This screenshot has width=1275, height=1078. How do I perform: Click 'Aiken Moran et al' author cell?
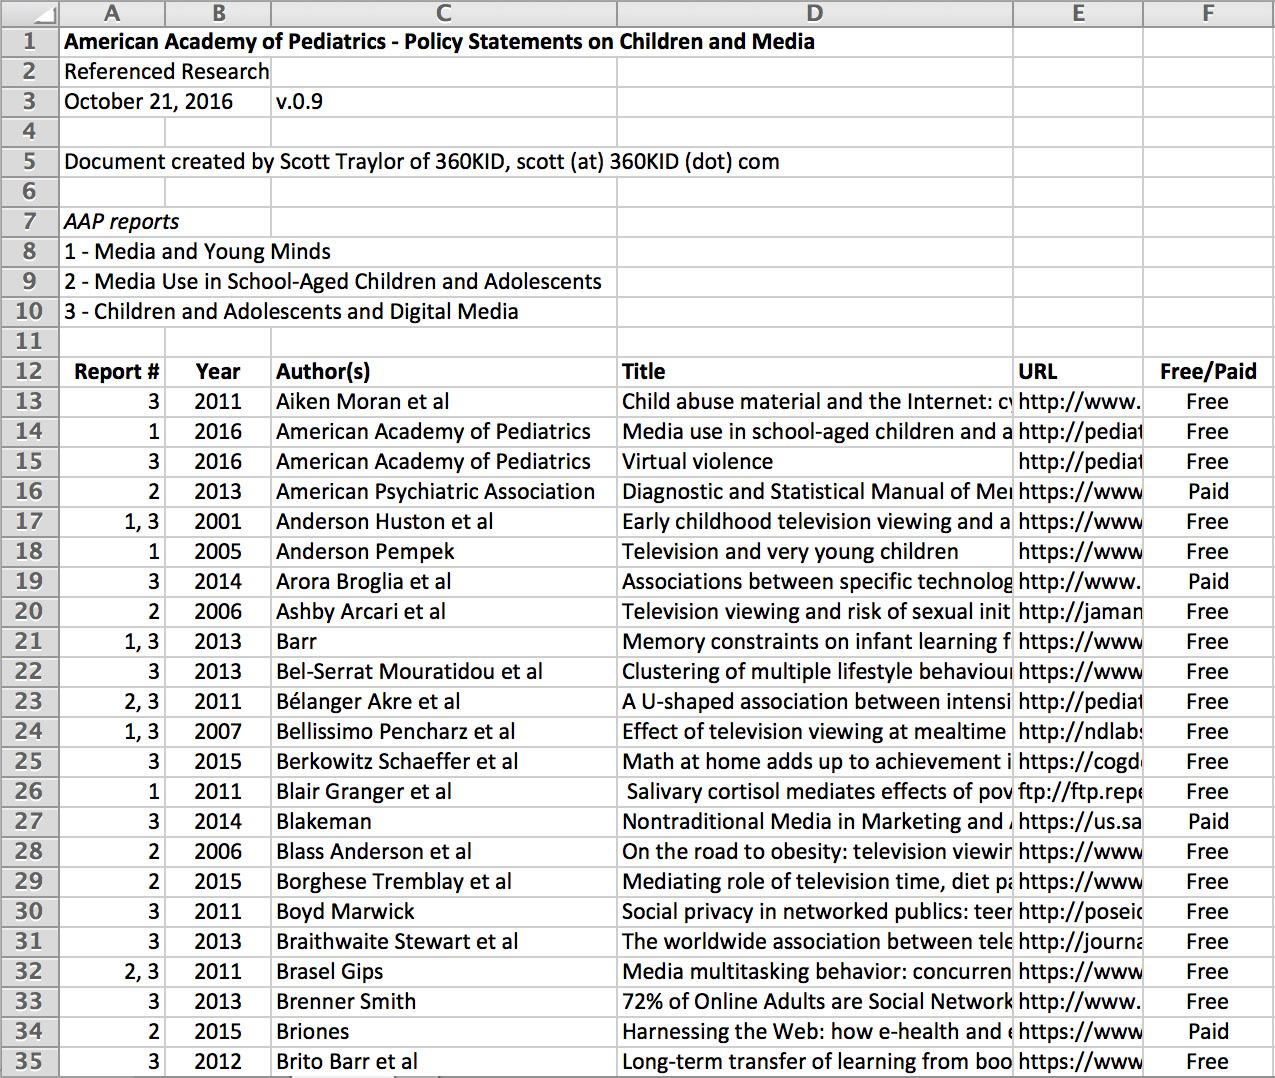[x=444, y=401]
